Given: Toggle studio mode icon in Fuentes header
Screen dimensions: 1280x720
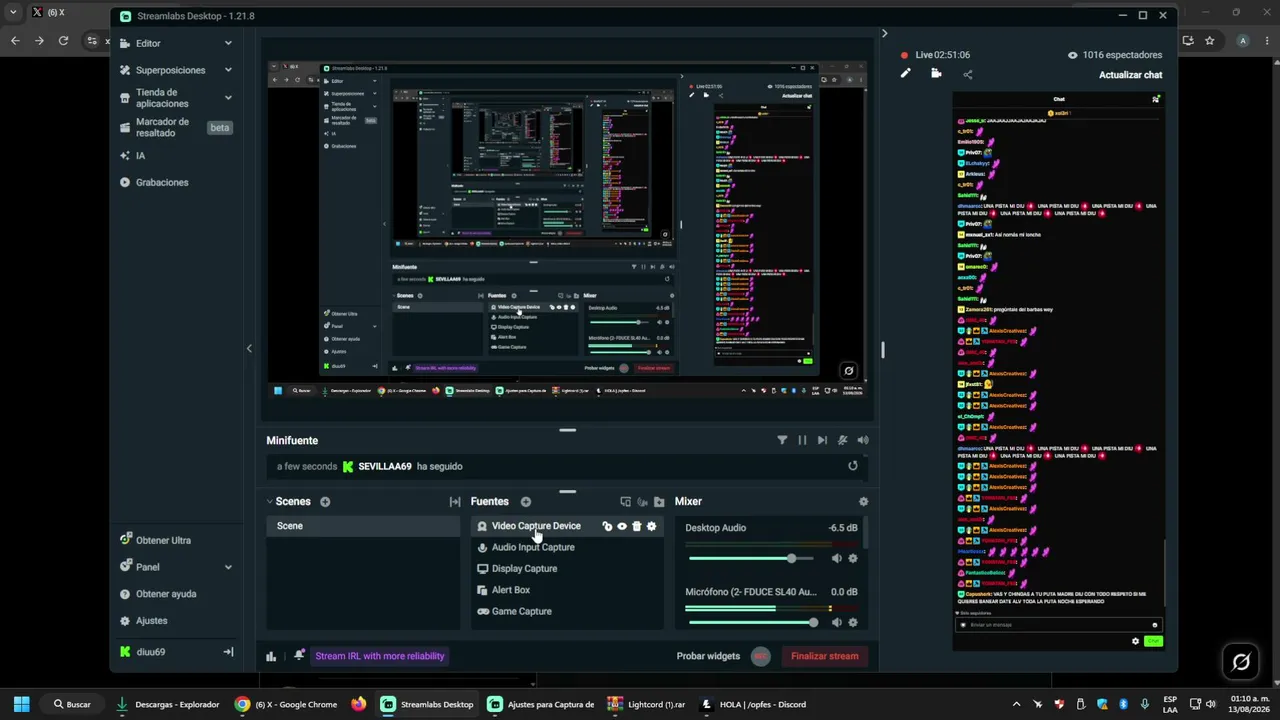Looking at the screenshot, I should (642, 502).
